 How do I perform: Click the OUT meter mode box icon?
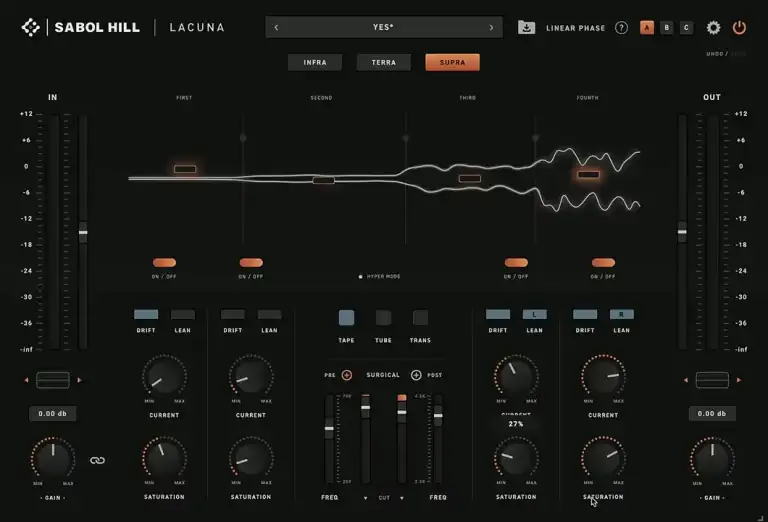712,380
